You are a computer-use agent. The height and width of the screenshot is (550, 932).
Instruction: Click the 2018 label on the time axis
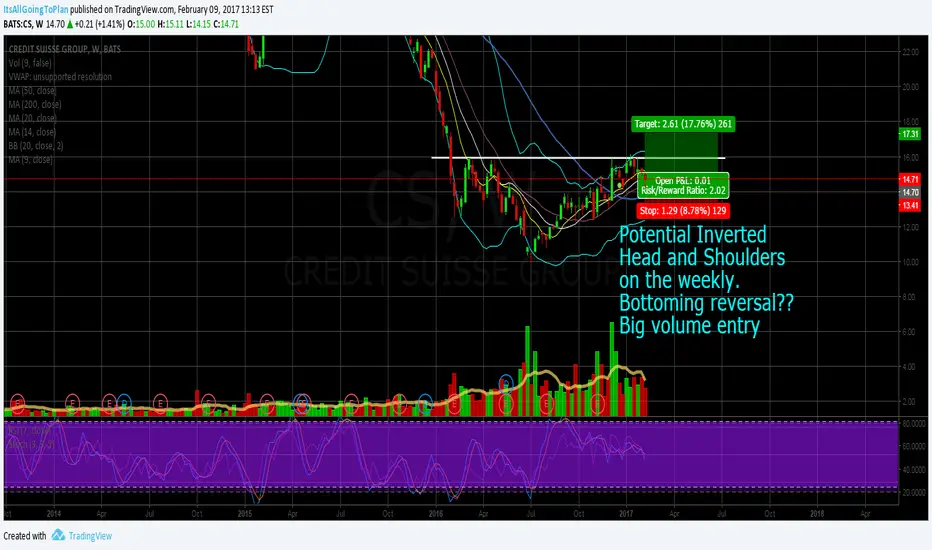tap(817, 513)
